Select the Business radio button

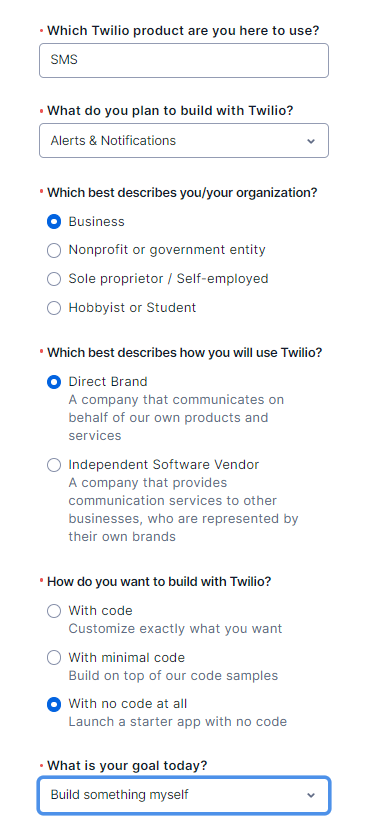click(54, 222)
